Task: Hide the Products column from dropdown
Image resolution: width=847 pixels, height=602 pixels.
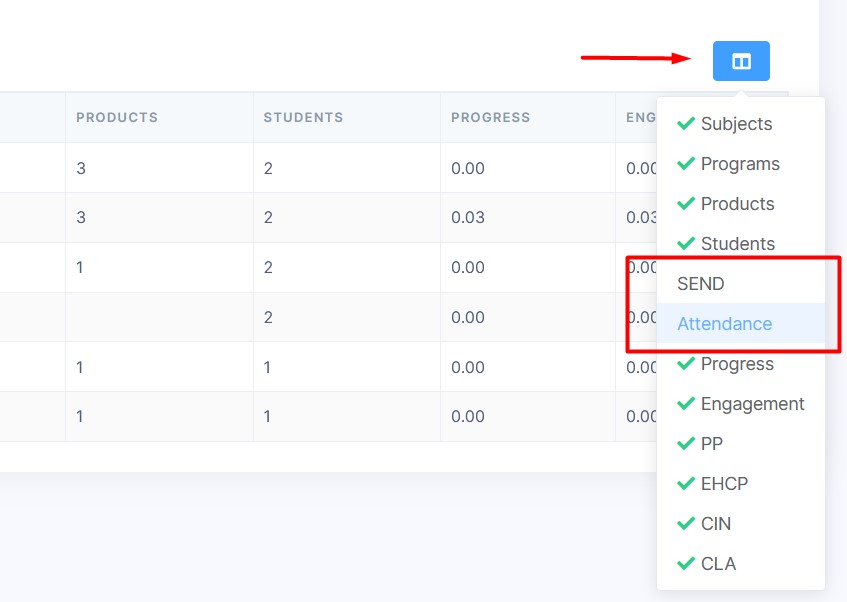Action: (x=737, y=204)
